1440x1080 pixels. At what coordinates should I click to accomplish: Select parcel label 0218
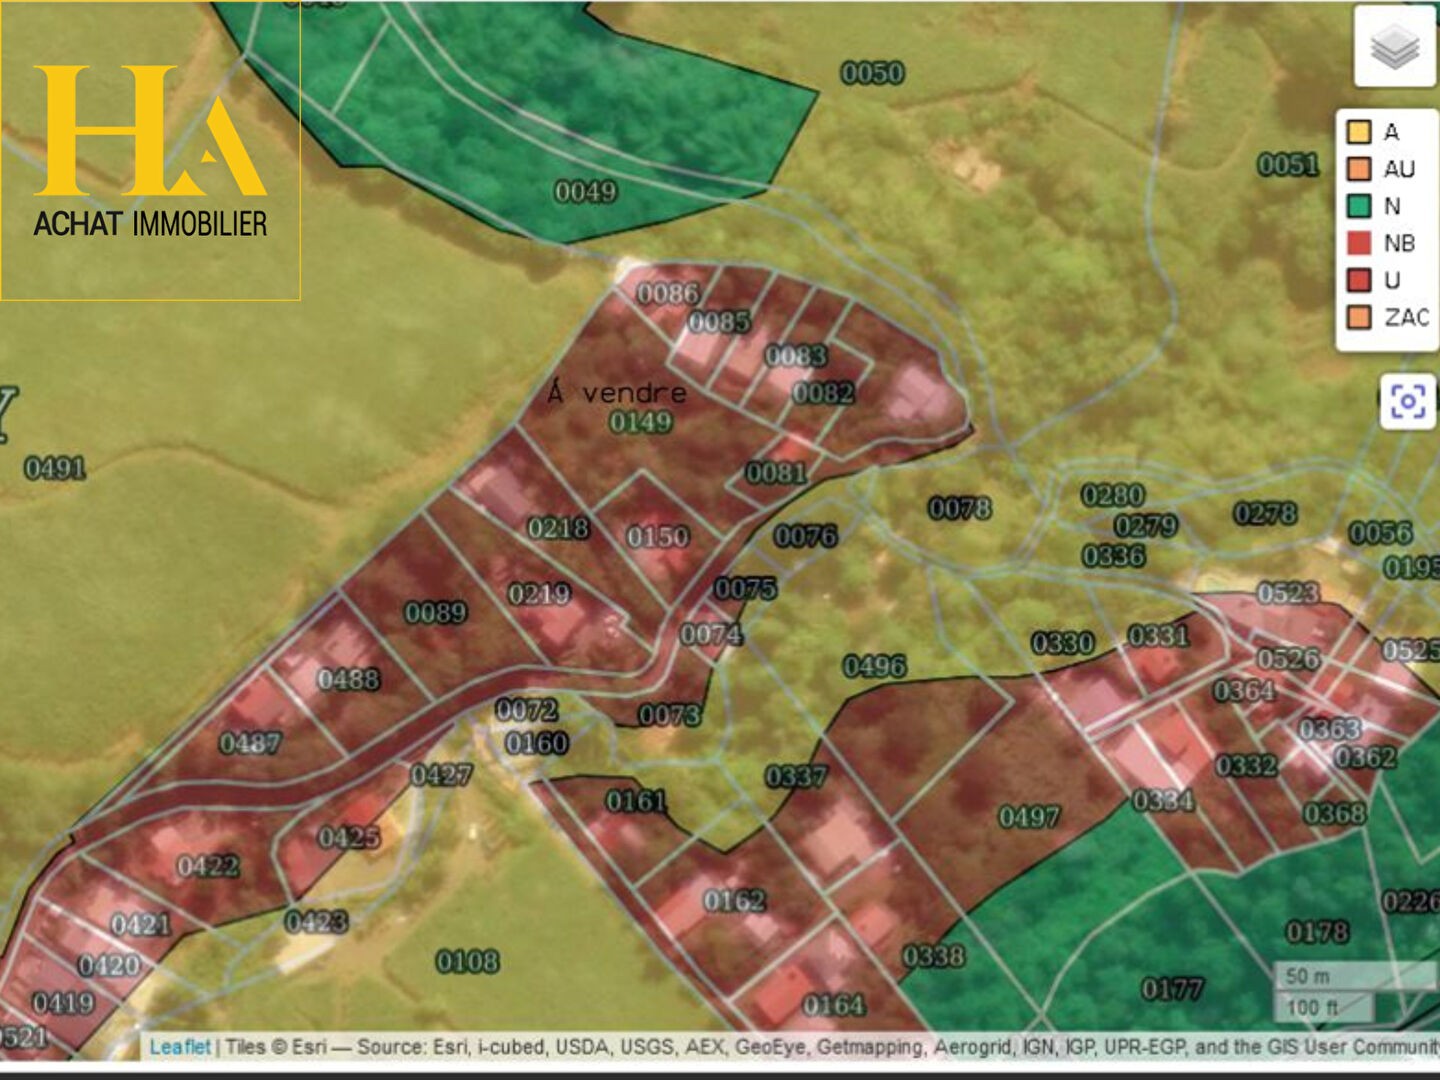558,527
